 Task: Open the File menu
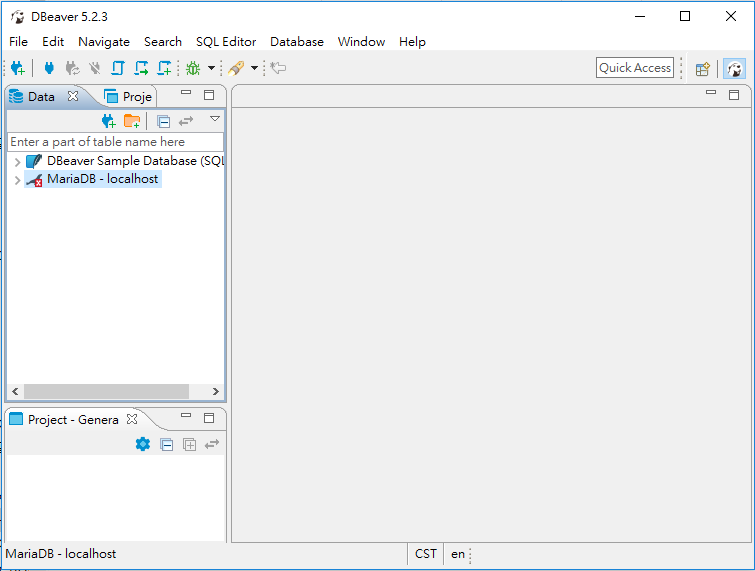tap(18, 42)
